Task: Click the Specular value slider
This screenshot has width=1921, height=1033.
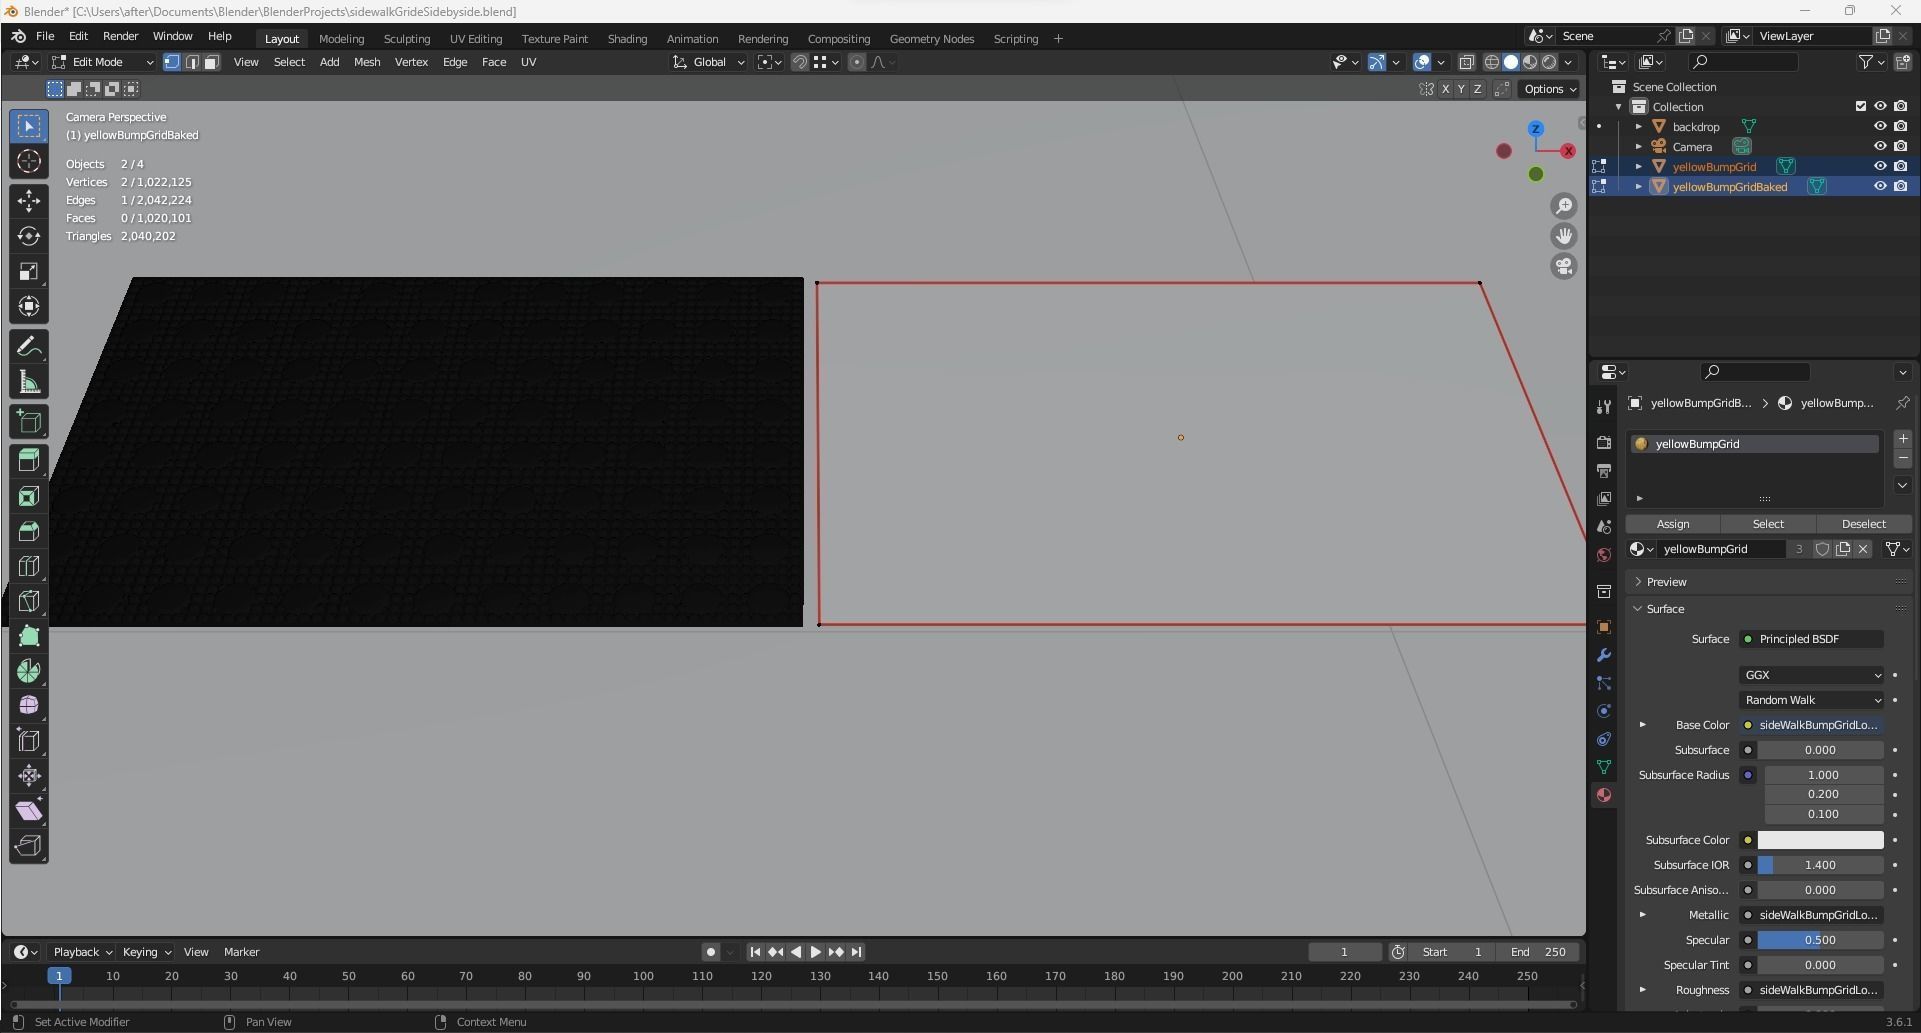Action: pos(1821,940)
